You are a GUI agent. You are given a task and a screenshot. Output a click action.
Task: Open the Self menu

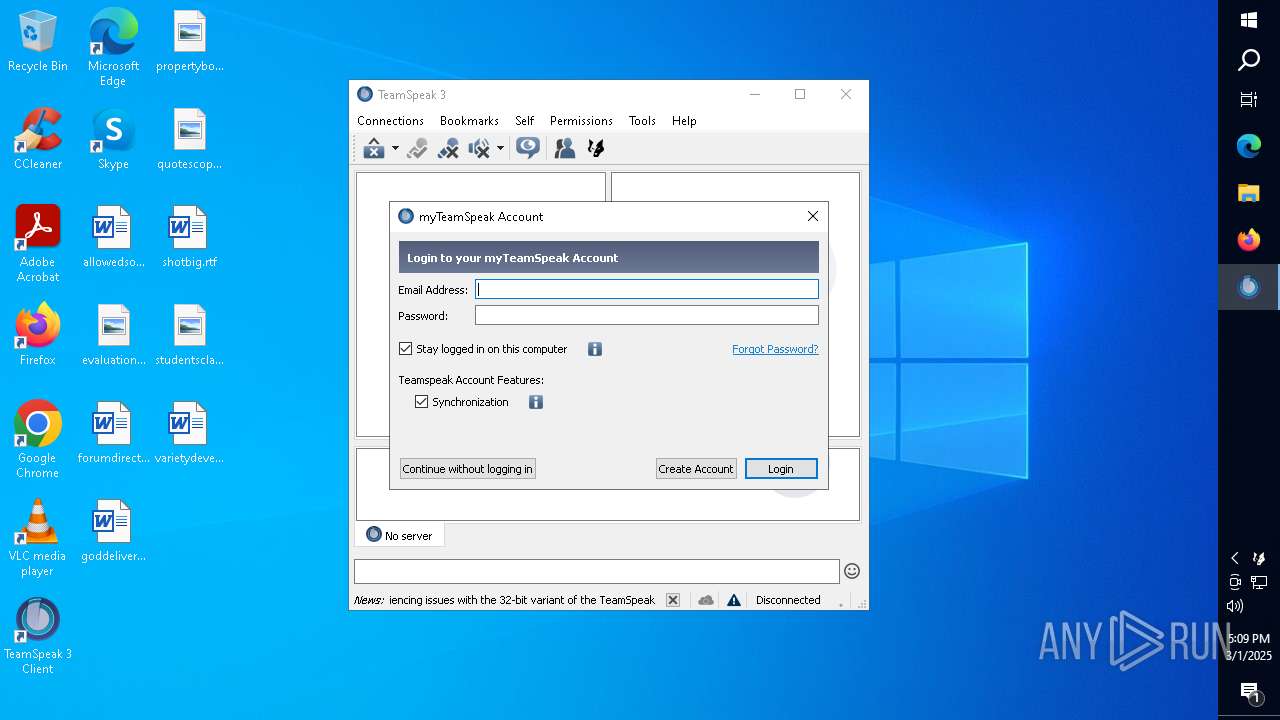click(x=524, y=120)
